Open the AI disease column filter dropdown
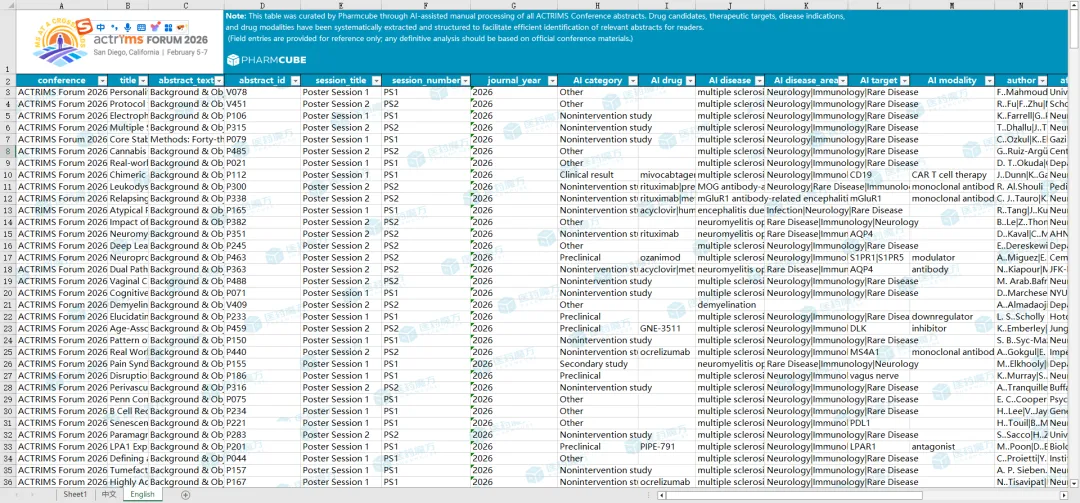 pos(759,81)
